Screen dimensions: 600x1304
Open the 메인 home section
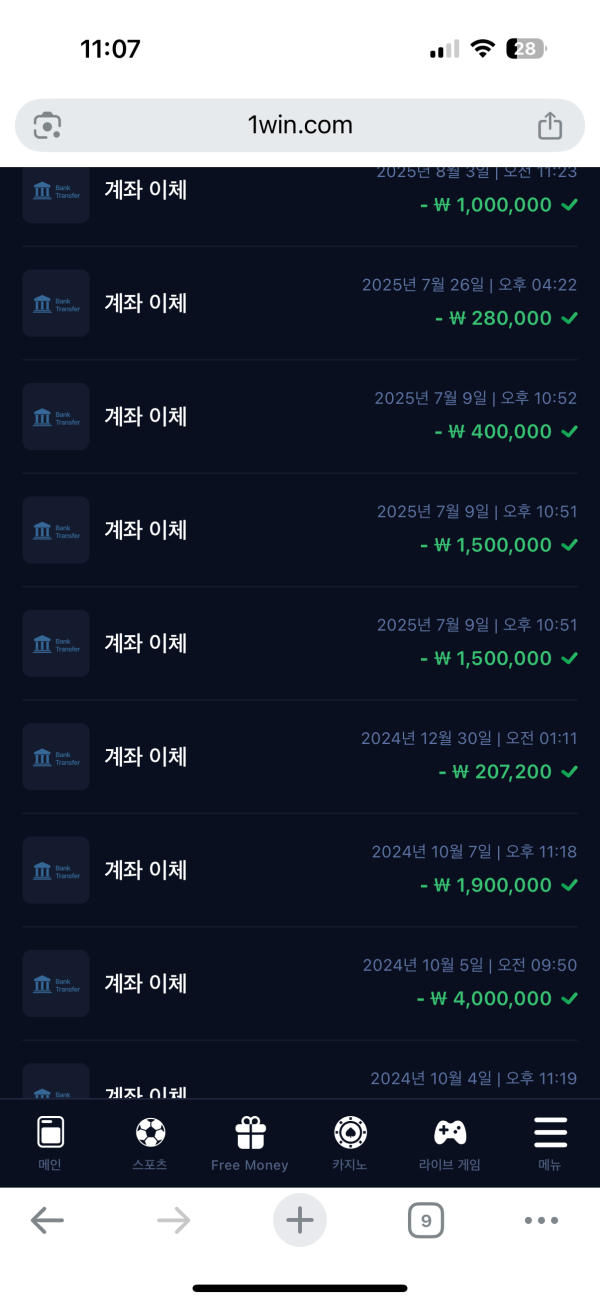48,1140
